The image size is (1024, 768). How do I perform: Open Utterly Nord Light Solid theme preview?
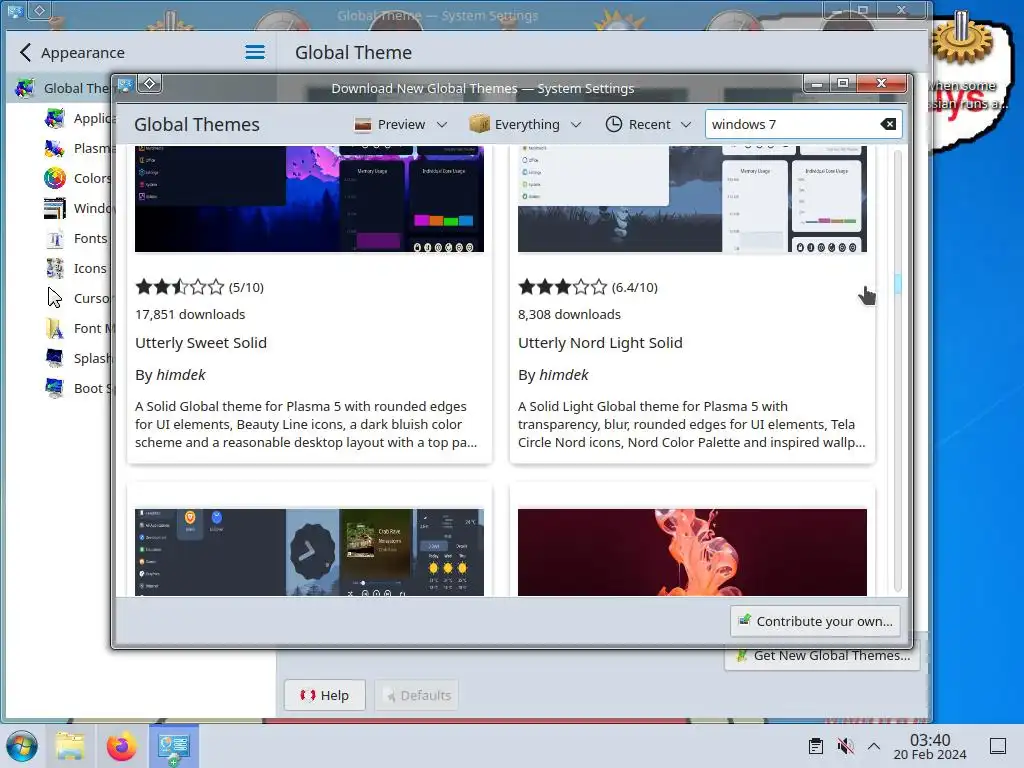tap(692, 199)
